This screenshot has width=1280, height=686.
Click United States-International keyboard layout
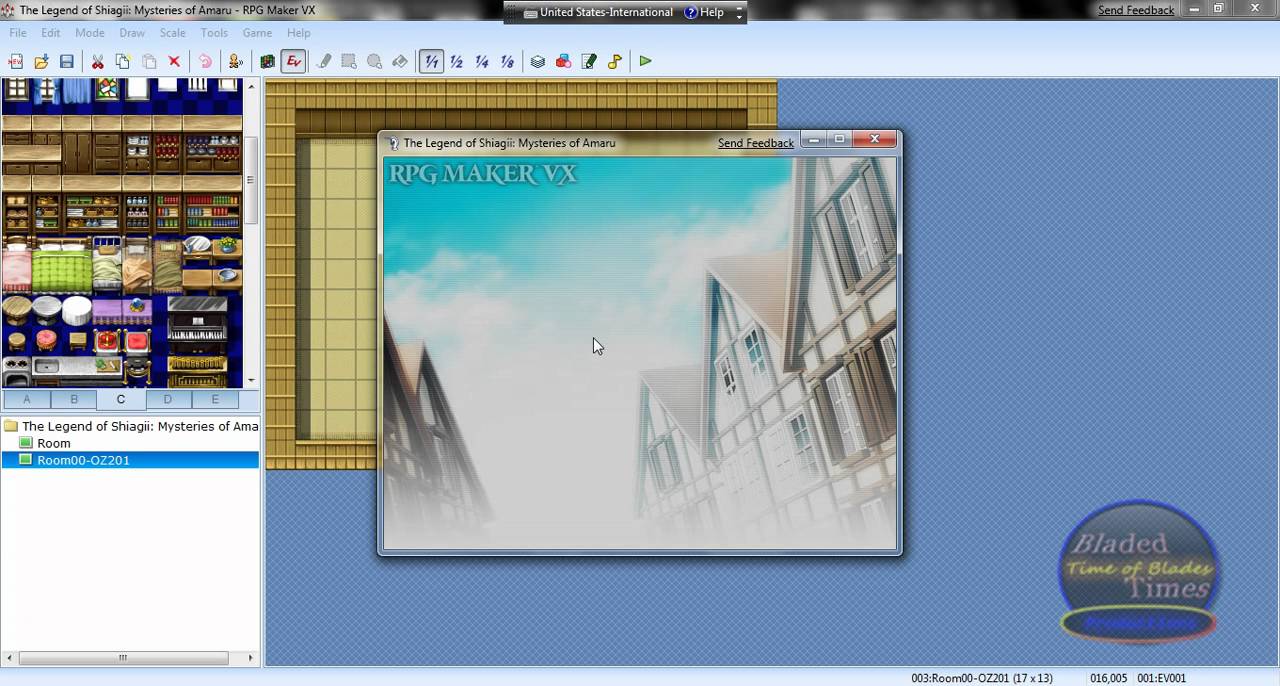pyautogui.click(x=598, y=12)
